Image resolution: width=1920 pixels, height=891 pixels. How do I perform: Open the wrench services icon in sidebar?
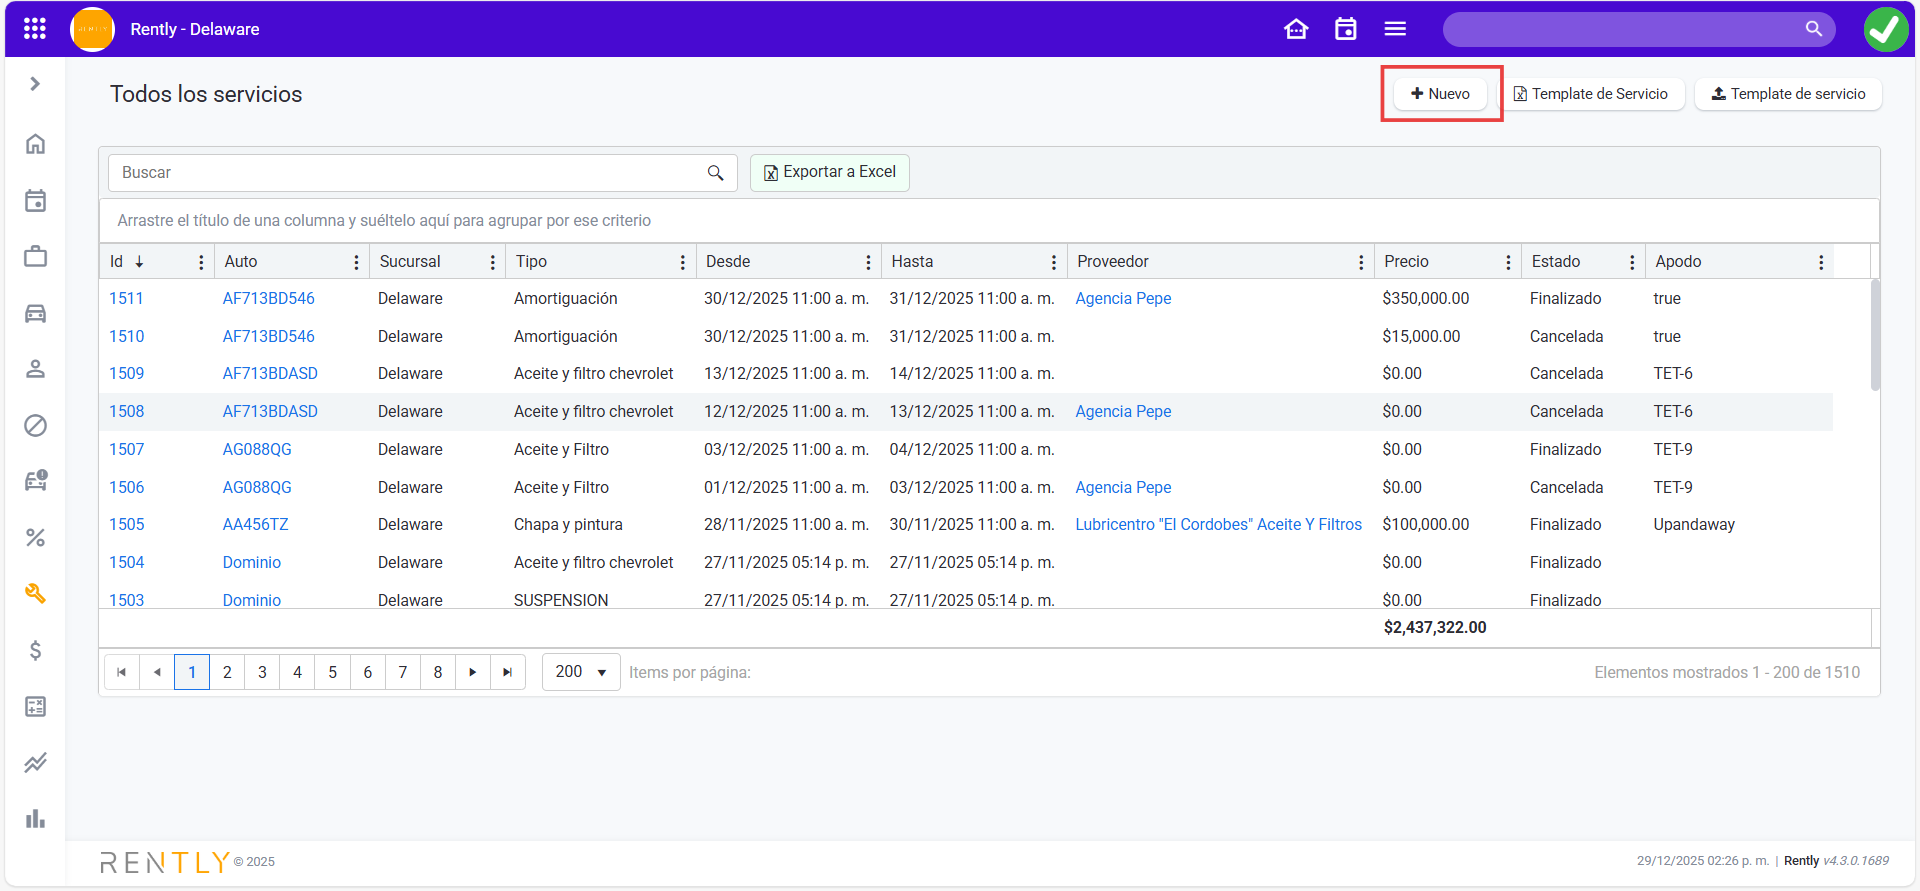point(35,594)
